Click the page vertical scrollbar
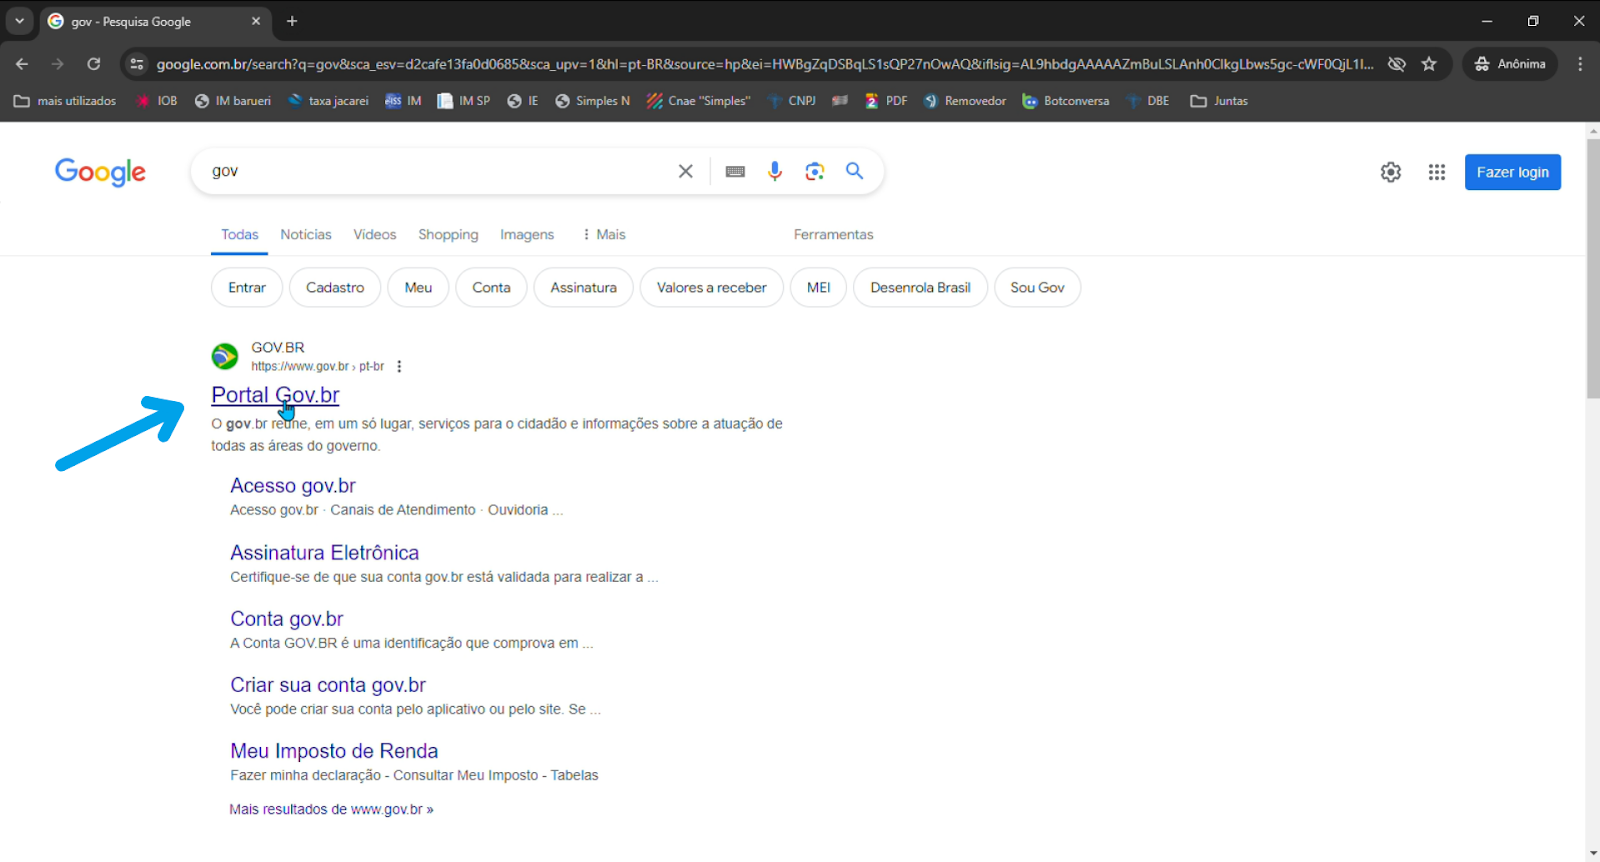Viewport: 1600px width, 862px height. click(x=1593, y=269)
